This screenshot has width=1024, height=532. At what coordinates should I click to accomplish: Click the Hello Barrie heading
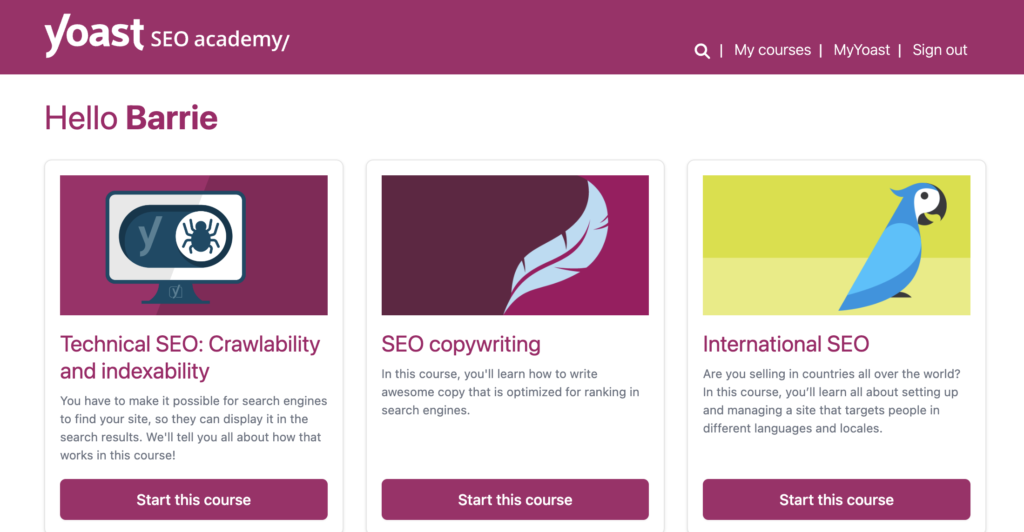coord(131,118)
